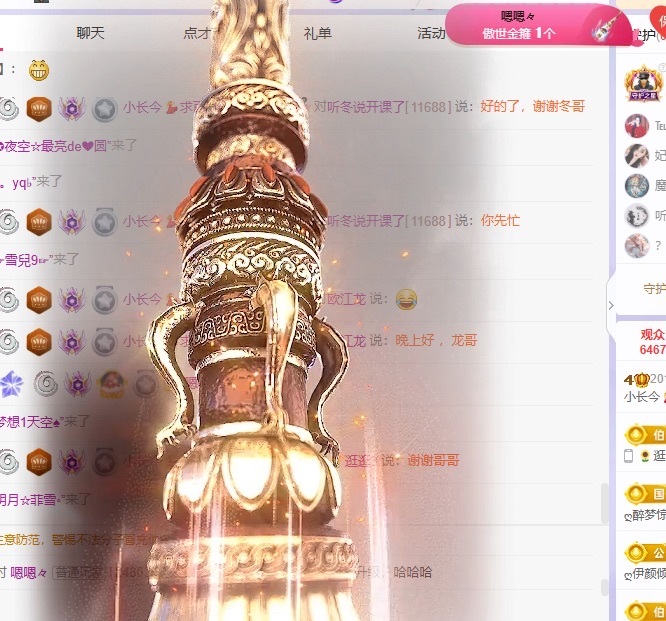
Task: Click the first guardian avatar below 守护之星
Action: point(637,126)
